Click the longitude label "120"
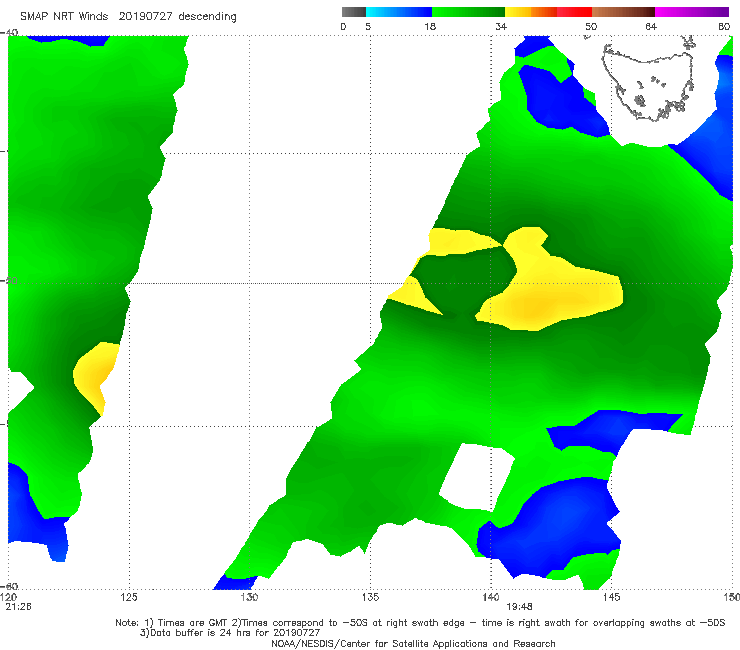 (9, 598)
